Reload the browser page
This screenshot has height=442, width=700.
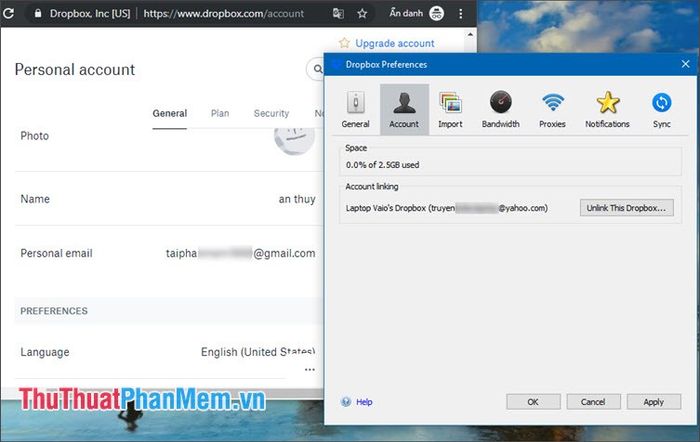coord(8,13)
